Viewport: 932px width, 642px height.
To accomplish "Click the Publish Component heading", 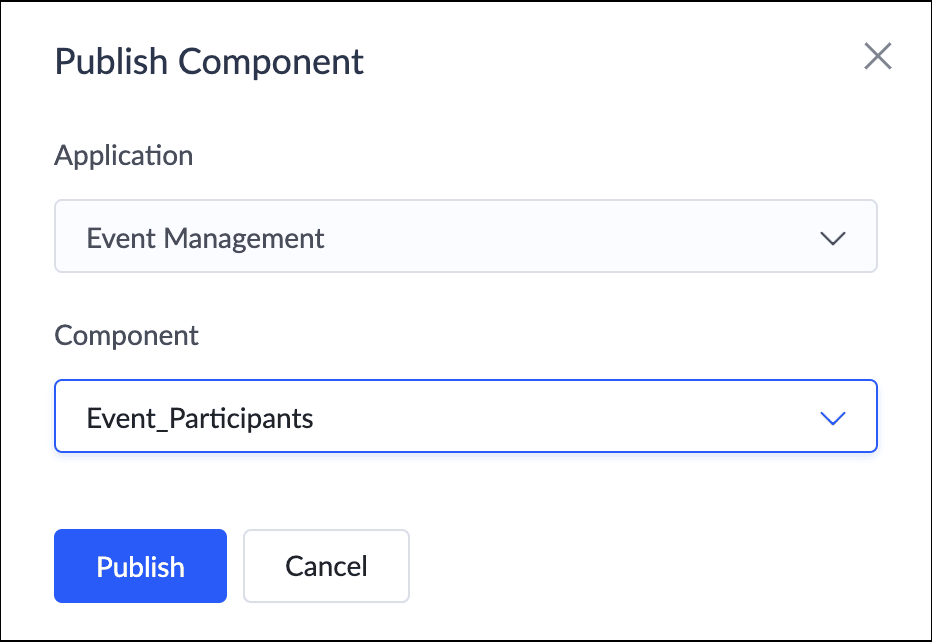I will tap(209, 62).
